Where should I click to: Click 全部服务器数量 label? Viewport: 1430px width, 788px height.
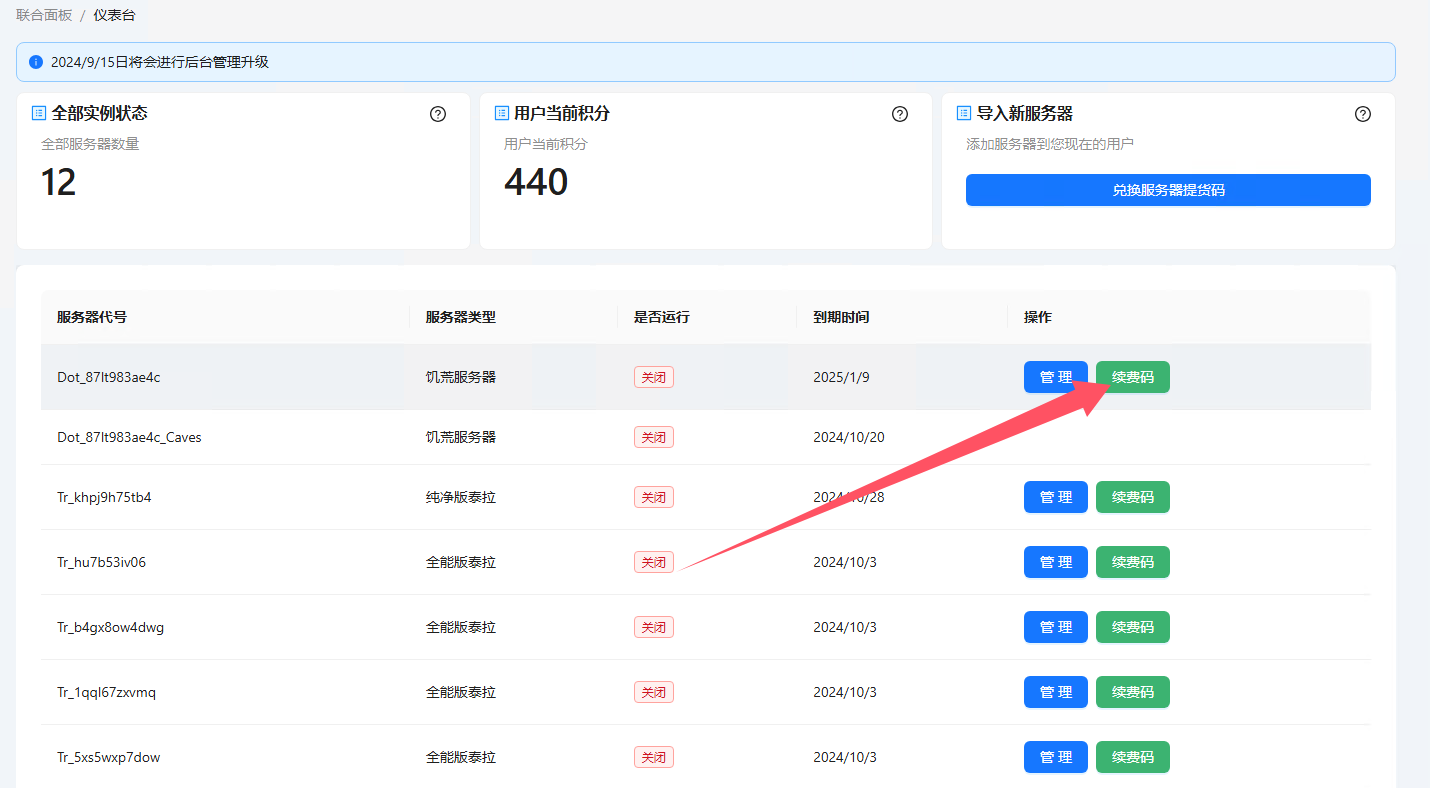coord(90,144)
